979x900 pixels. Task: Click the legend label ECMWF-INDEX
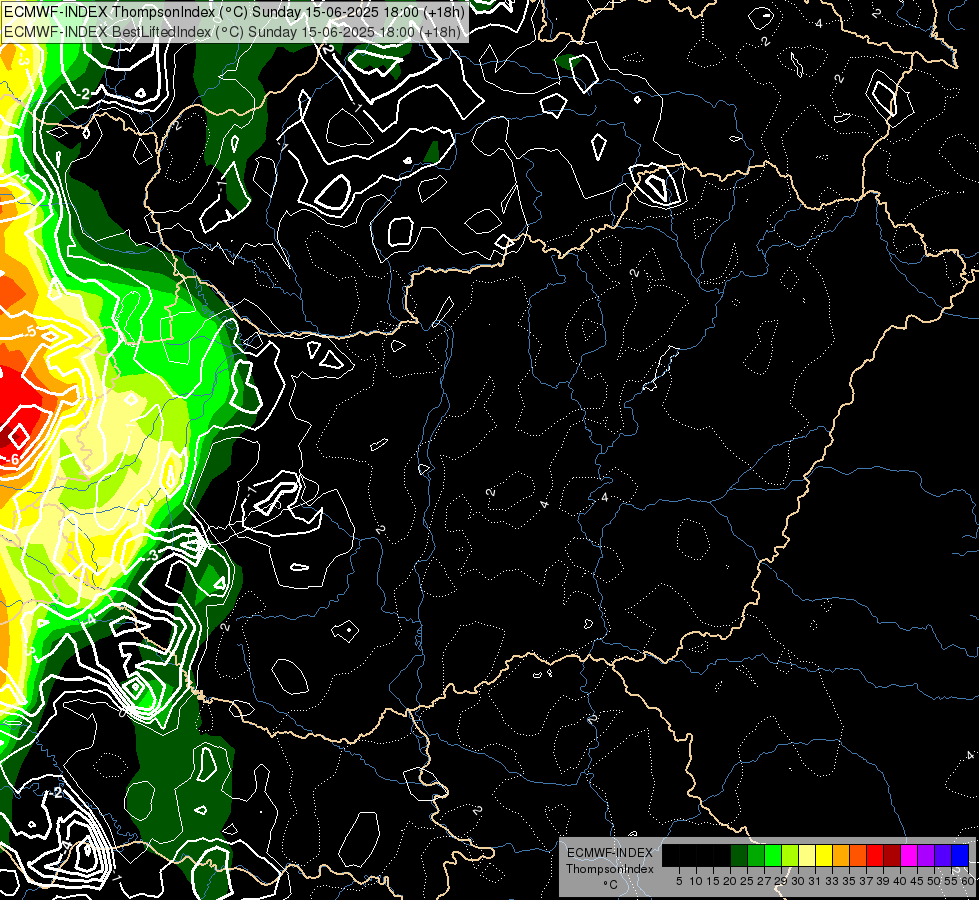610,853
